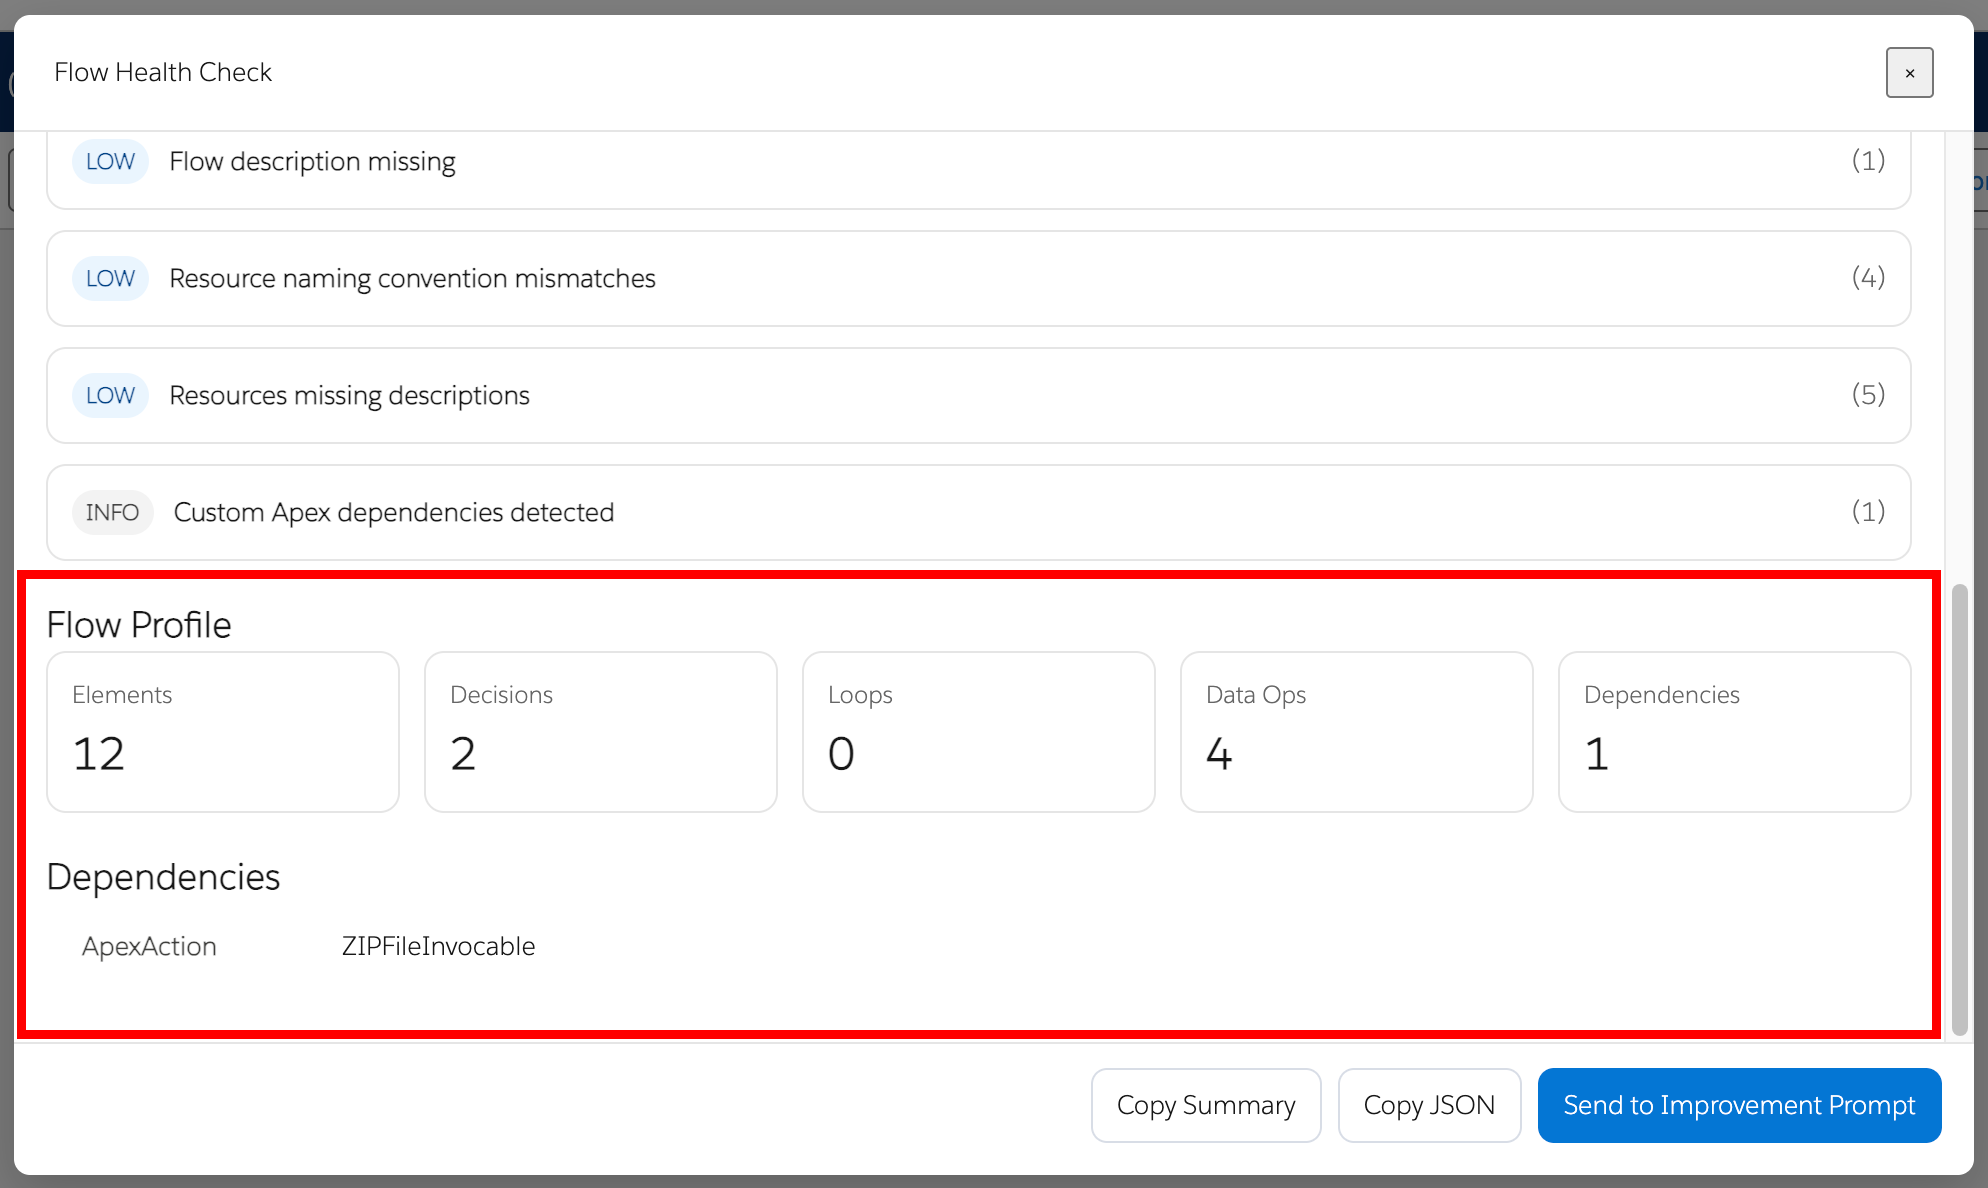Click the Copy JSON button
Screen dimensions: 1988x1188
1429,1105
